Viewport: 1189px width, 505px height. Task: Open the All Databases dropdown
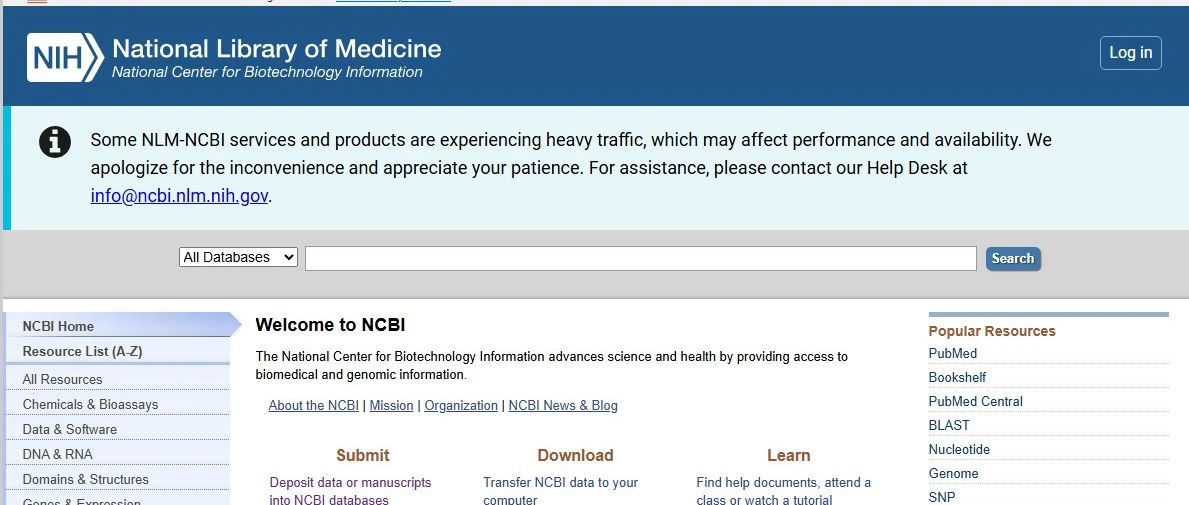[x=239, y=257]
